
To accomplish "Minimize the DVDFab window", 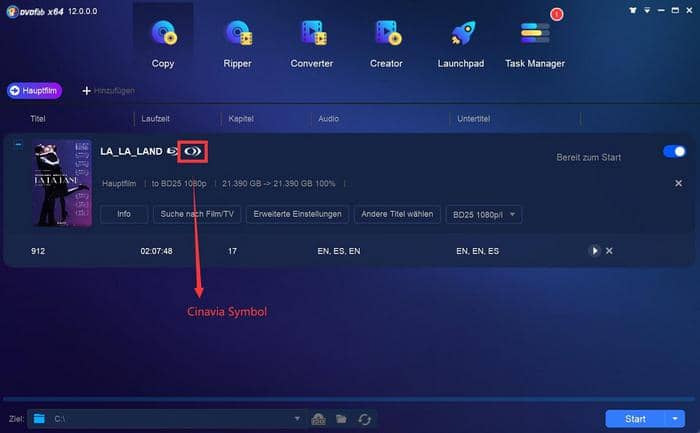I will pyautogui.click(x=661, y=10).
